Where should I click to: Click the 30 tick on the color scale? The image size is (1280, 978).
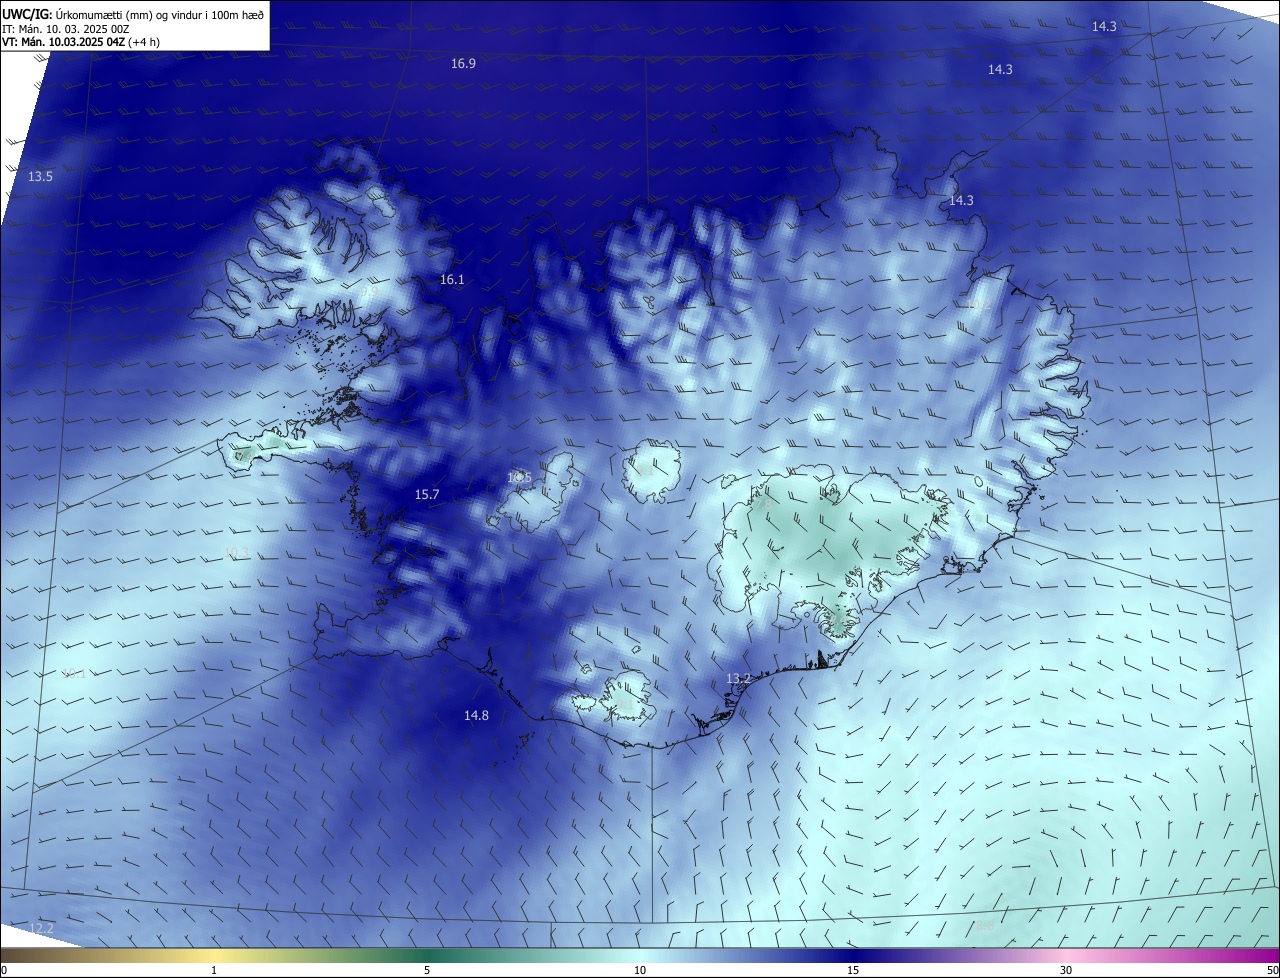click(1066, 970)
